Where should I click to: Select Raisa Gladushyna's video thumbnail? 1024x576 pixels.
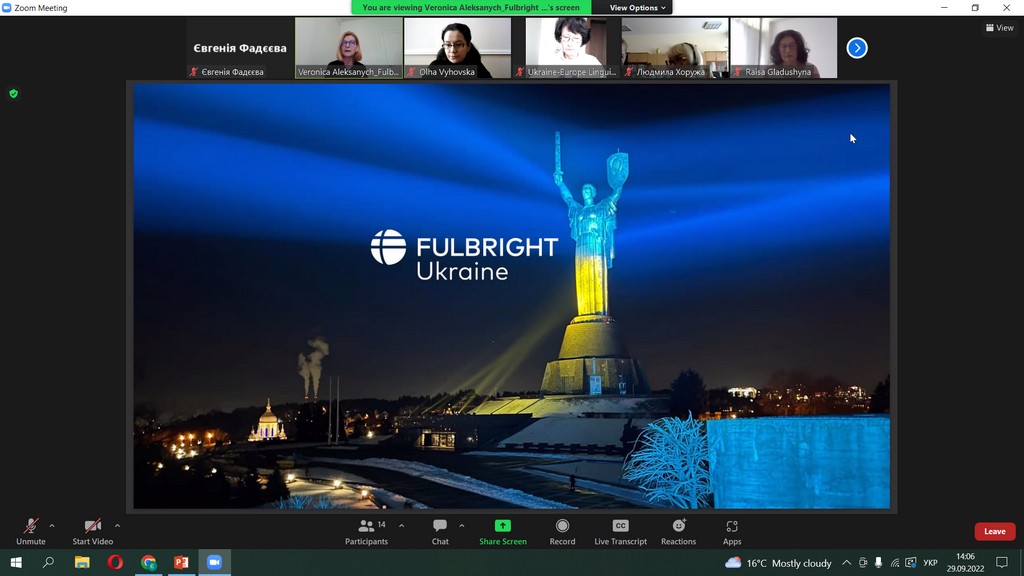[783, 48]
